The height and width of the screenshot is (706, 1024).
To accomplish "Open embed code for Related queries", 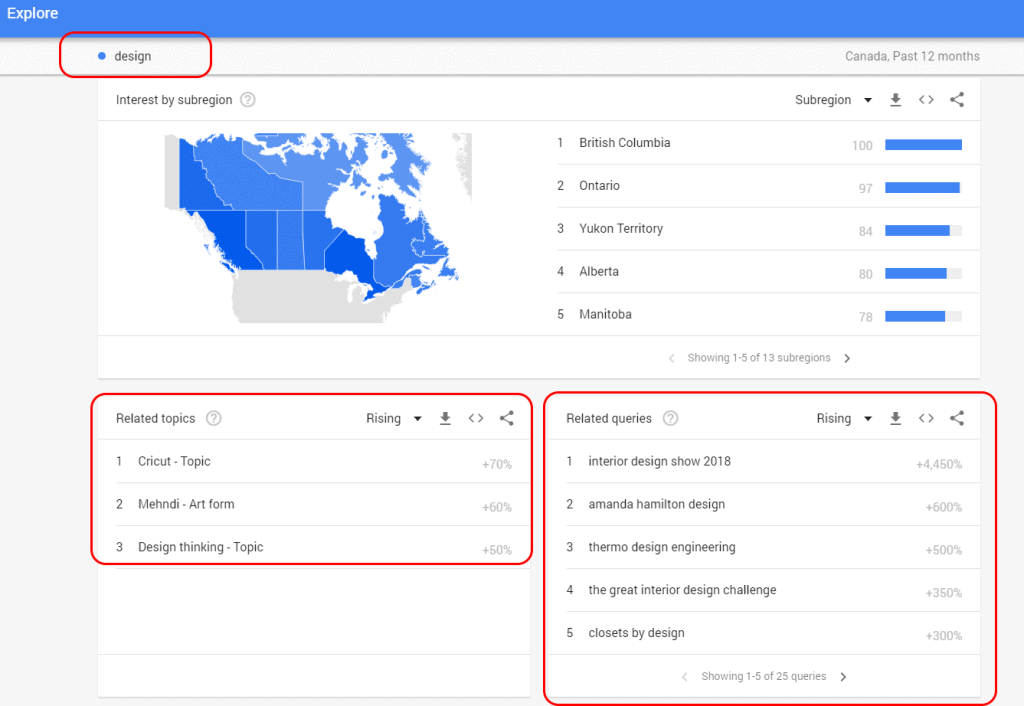I will [x=926, y=418].
